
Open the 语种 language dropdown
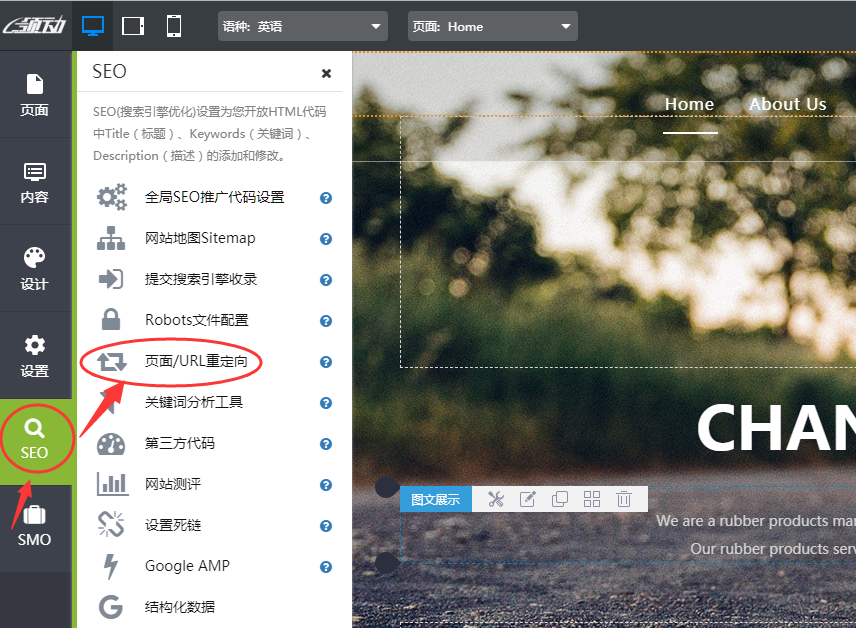[x=302, y=27]
